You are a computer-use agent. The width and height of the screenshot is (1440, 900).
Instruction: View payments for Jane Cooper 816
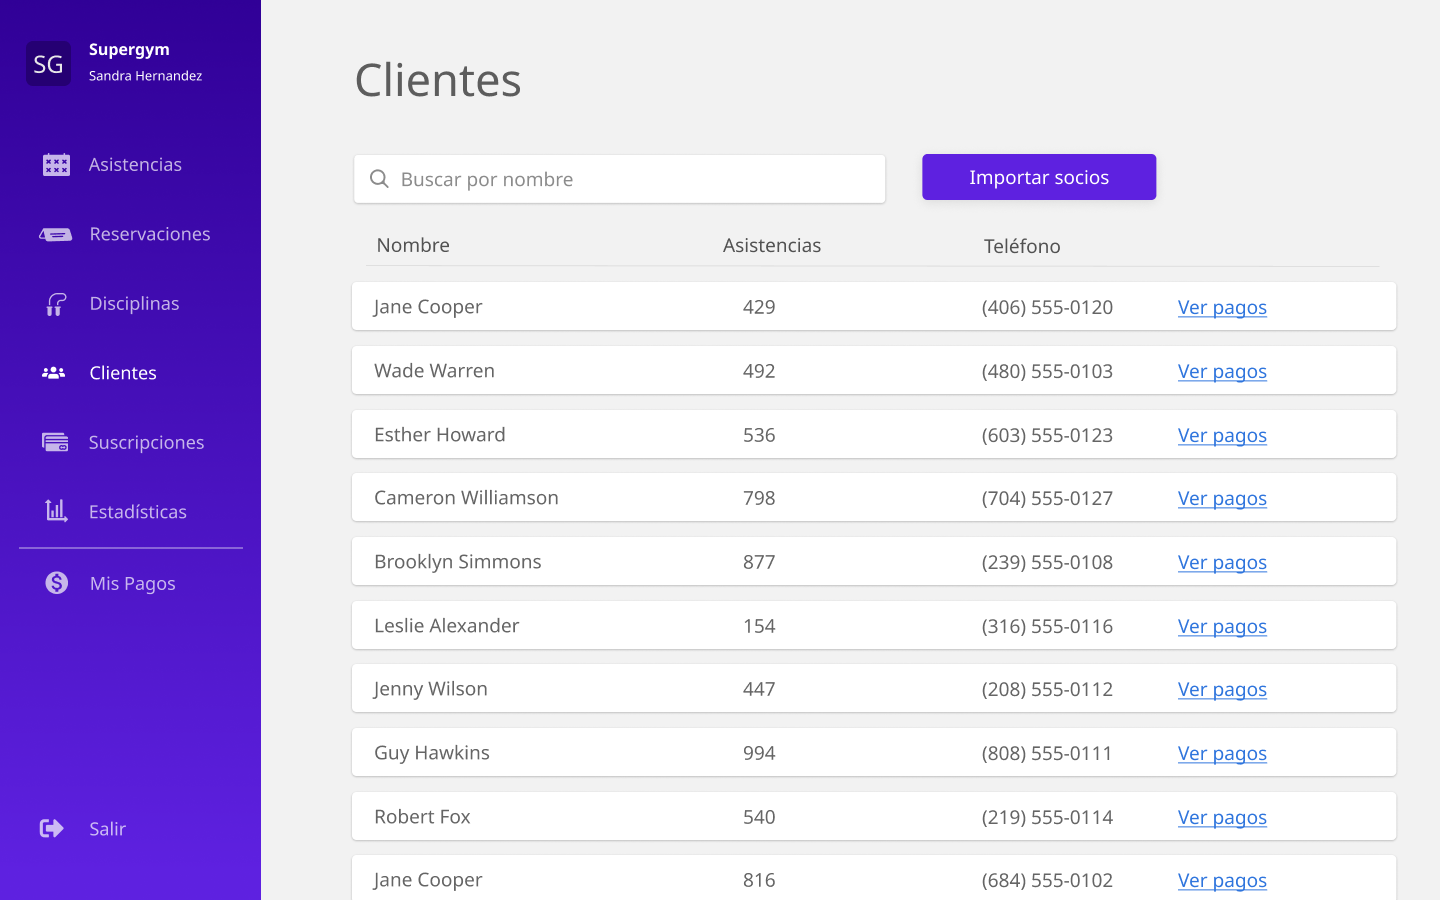tap(1222, 880)
